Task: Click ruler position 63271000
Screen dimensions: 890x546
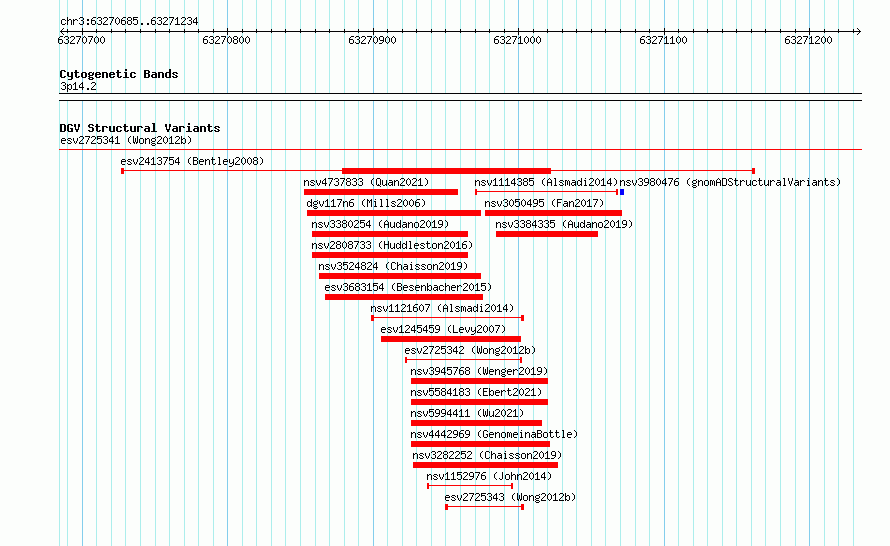Action: [x=518, y=40]
